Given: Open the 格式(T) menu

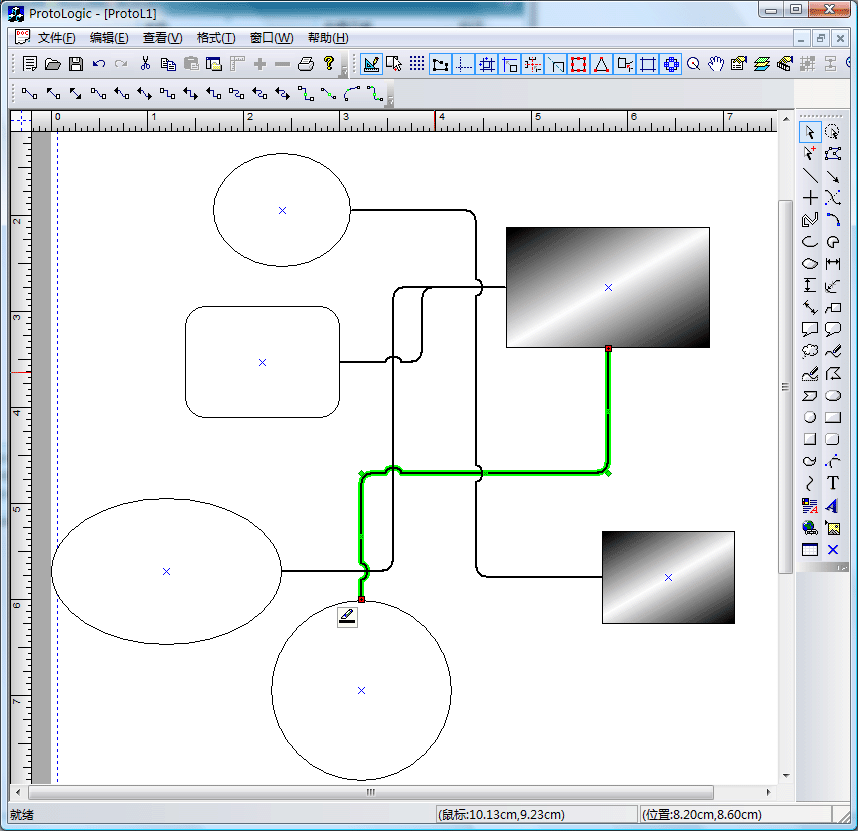Looking at the screenshot, I should pyautogui.click(x=216, y=38).
